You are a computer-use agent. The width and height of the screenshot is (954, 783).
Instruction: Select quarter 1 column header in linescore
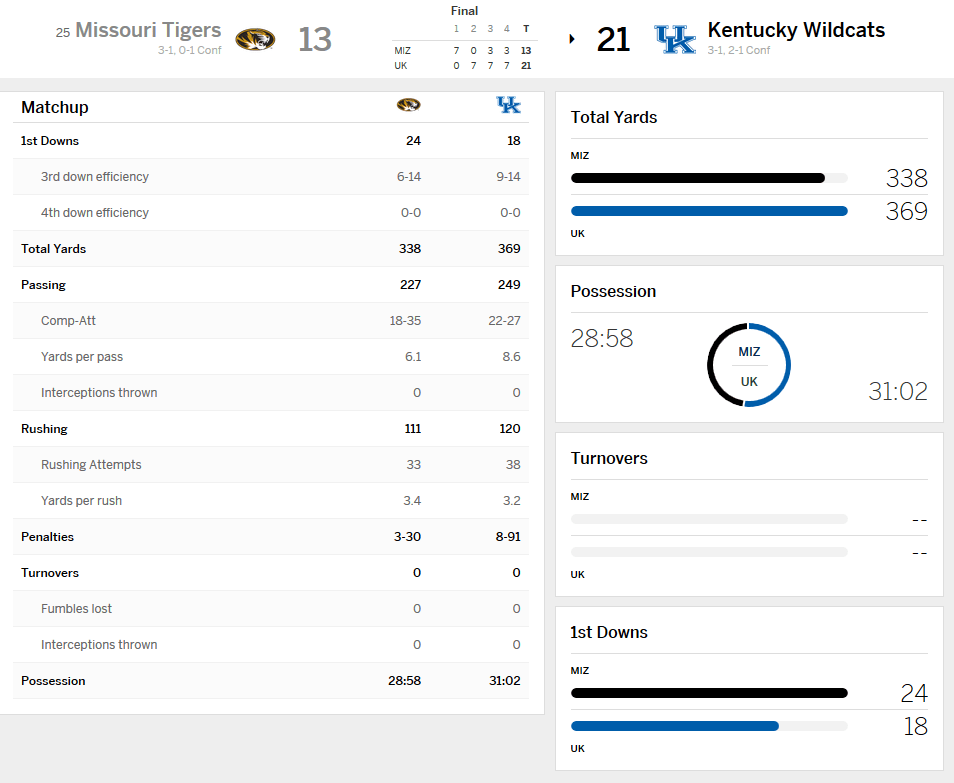click(456, 28)
